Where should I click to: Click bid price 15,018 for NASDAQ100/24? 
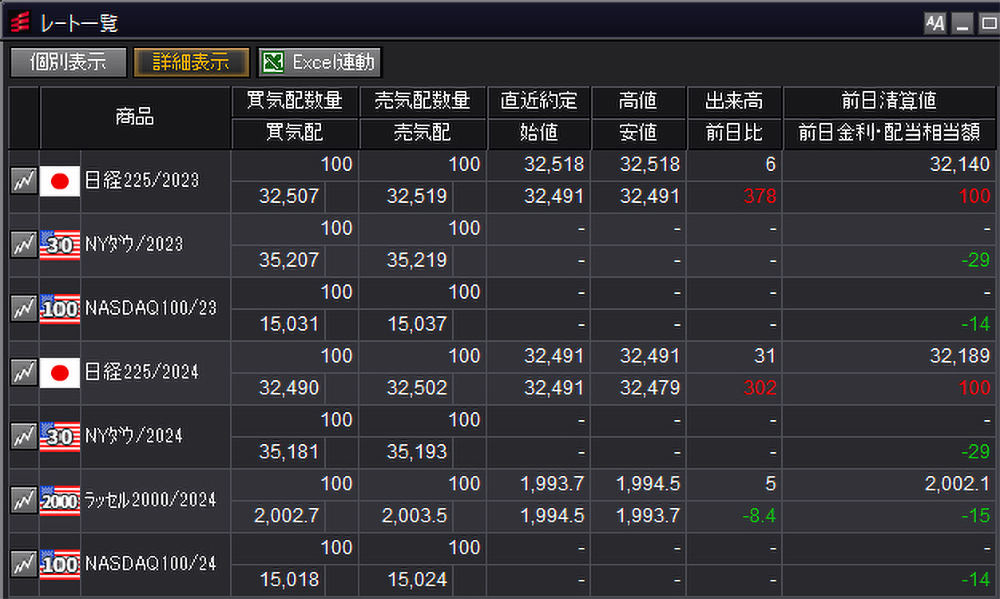click(x=289, y=579)
